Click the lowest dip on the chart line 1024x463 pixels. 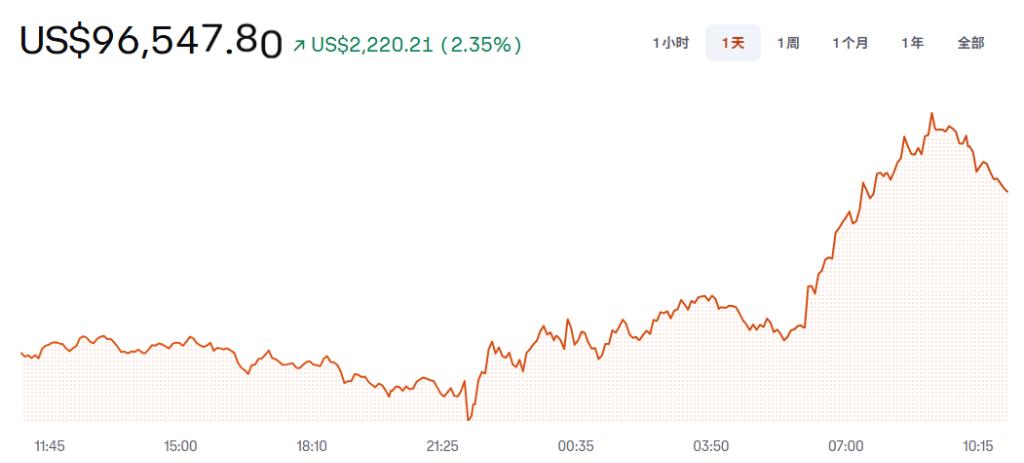[467, 418]
